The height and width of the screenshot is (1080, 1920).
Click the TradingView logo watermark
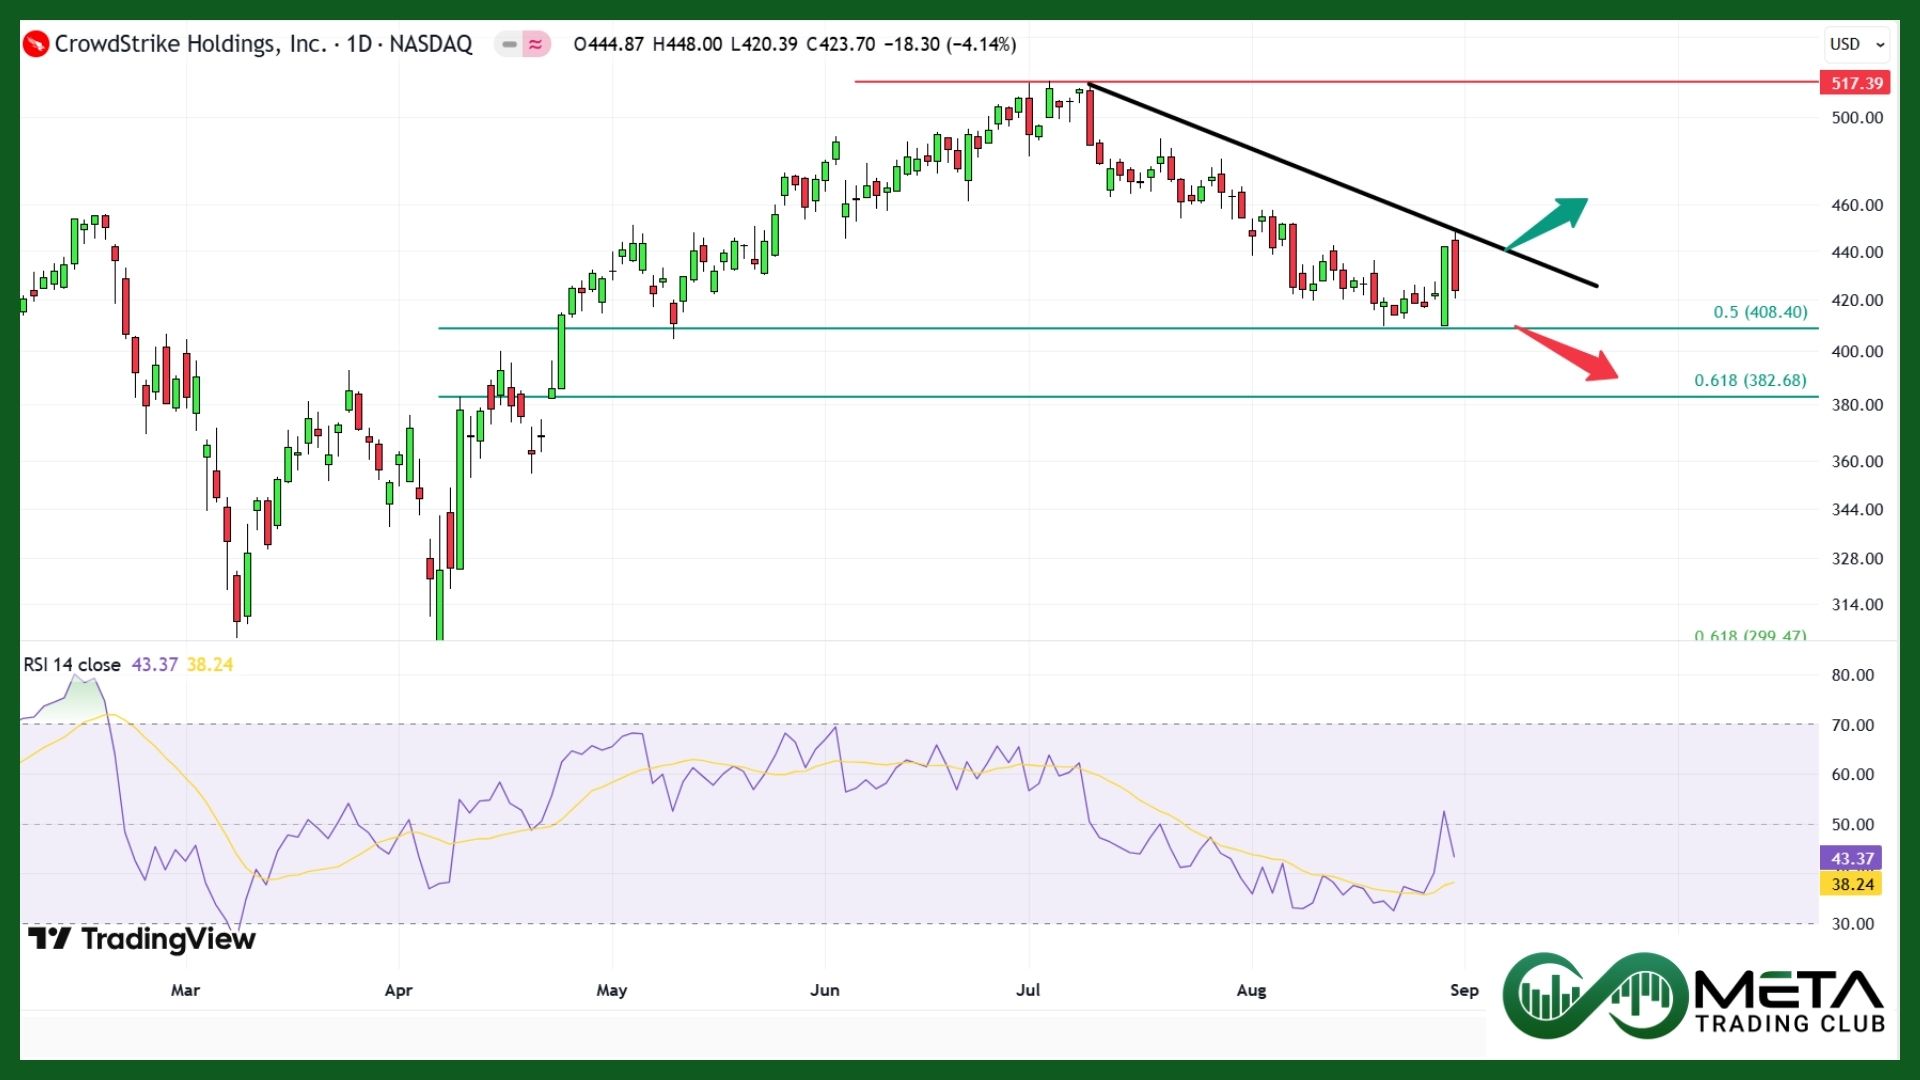[142, 939]
